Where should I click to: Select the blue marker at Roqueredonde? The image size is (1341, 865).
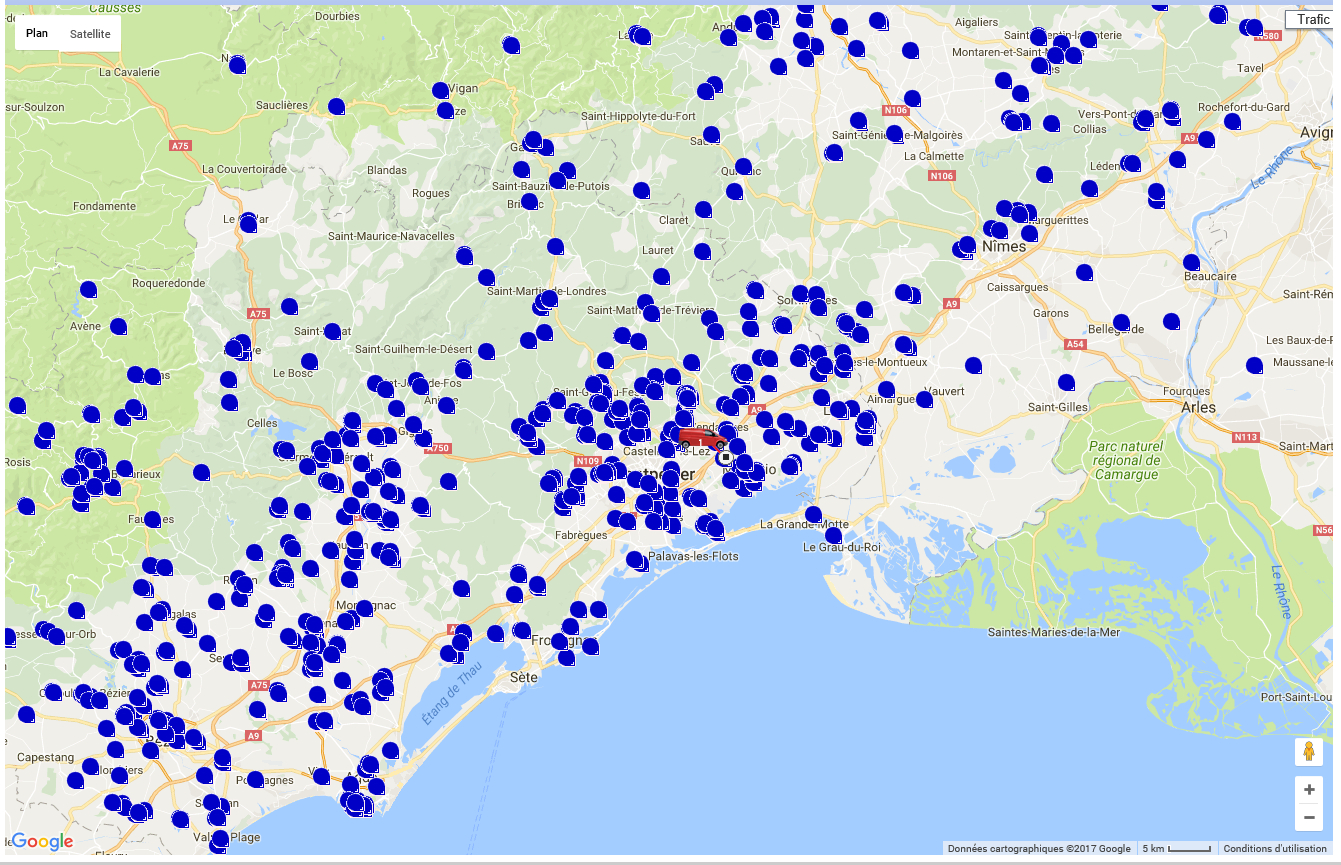pyautogui.click(x=88, y=289)
